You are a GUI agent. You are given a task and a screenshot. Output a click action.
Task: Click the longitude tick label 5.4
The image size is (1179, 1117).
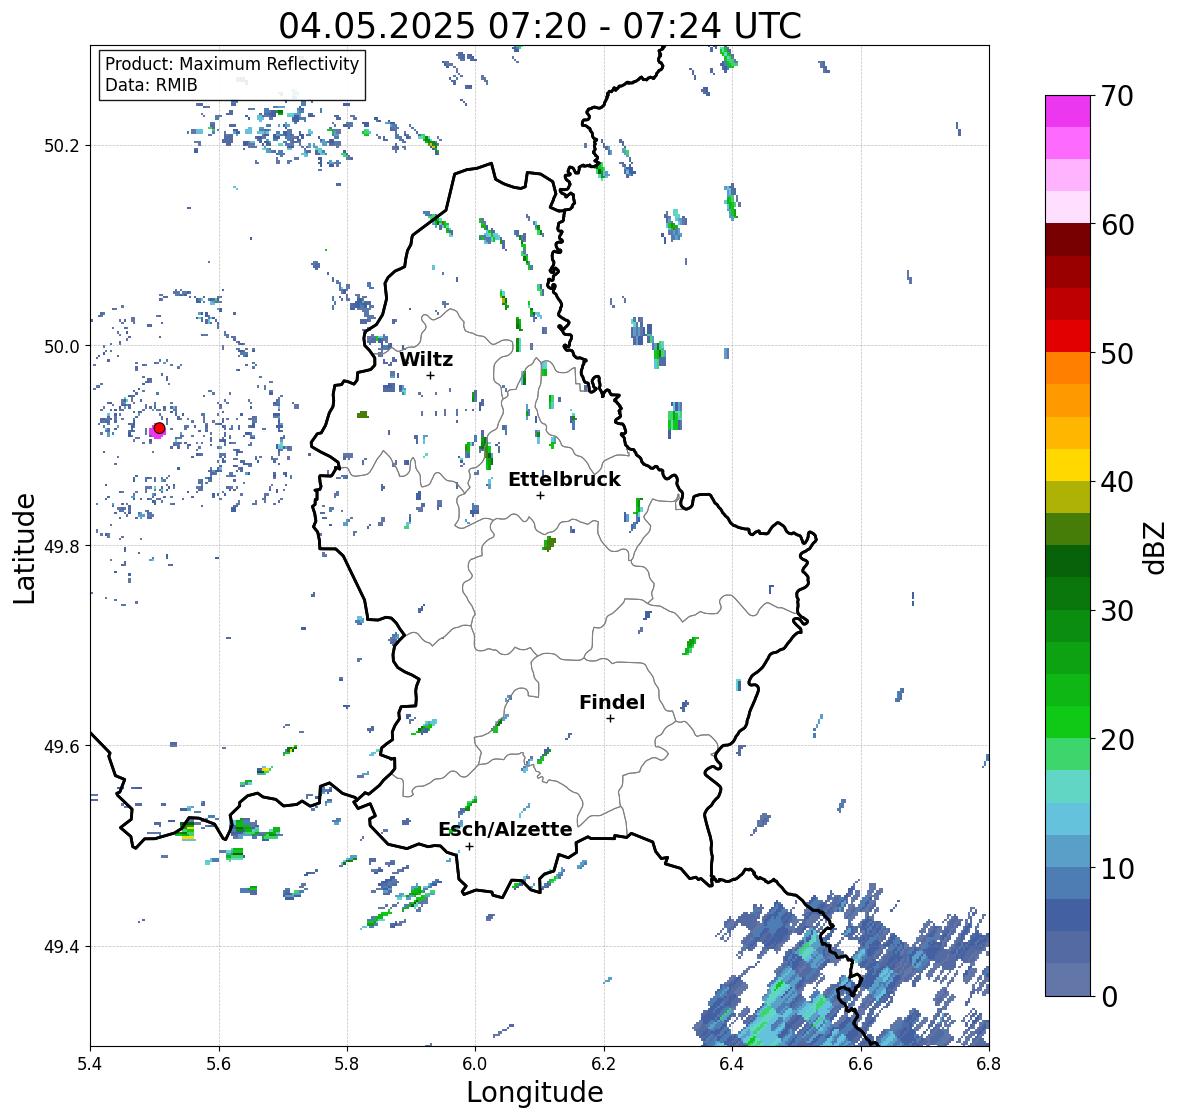(x=90, y=1064)
